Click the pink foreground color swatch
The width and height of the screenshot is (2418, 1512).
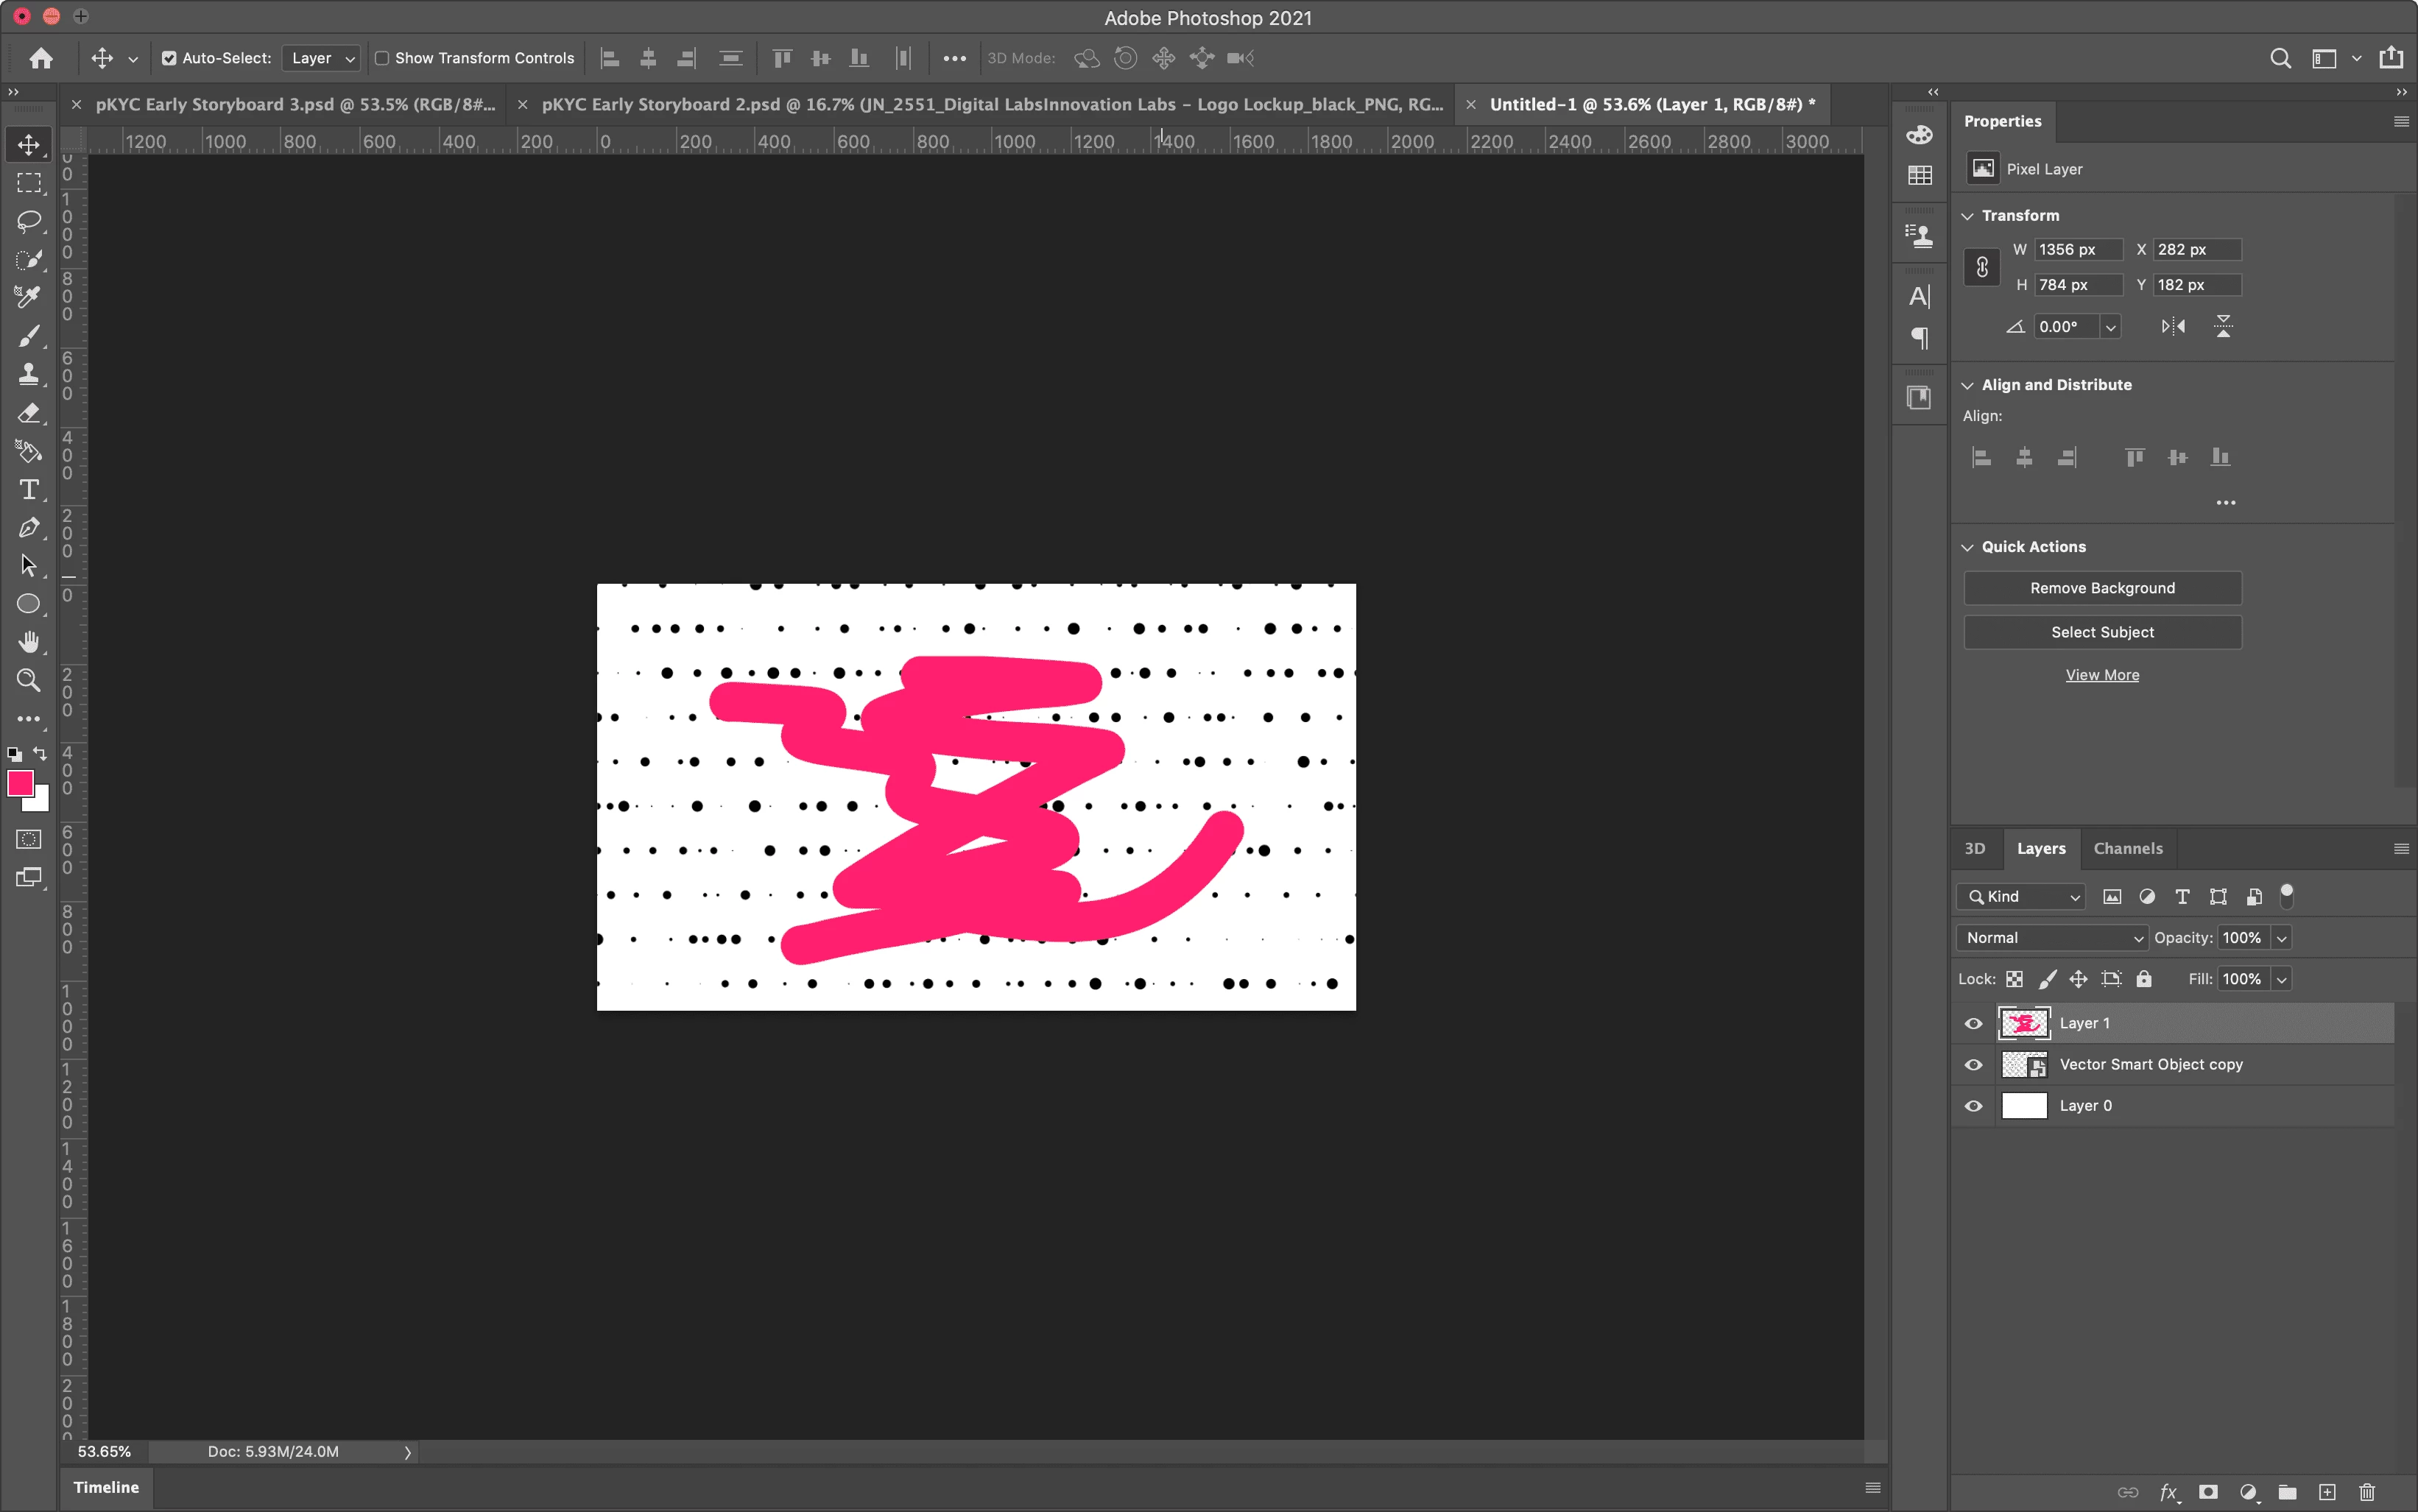coord(20,783)
